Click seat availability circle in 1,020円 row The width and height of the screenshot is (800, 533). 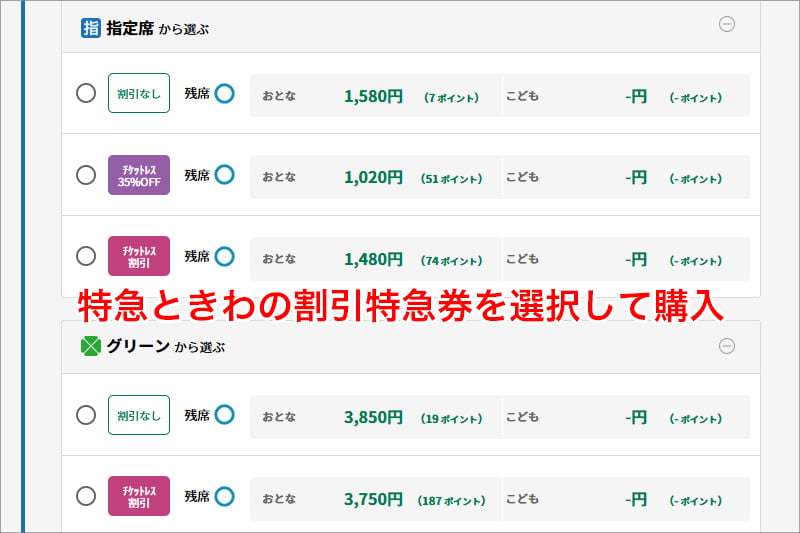click(224, 174)
